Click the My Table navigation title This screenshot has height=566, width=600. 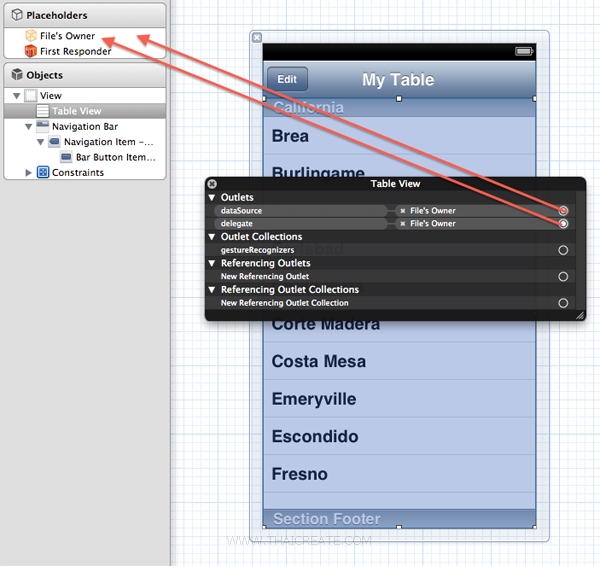398,80
